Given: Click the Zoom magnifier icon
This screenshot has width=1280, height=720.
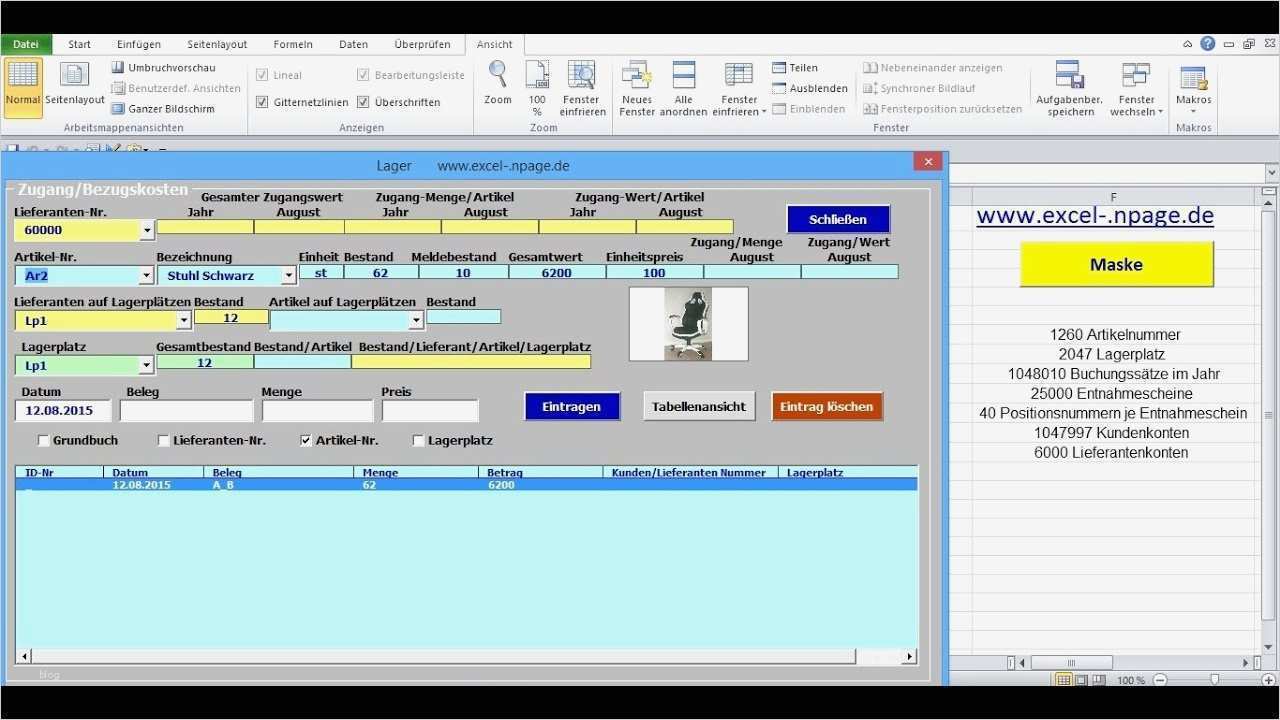Looking at the screenshot, I should (x=497, y=80).
